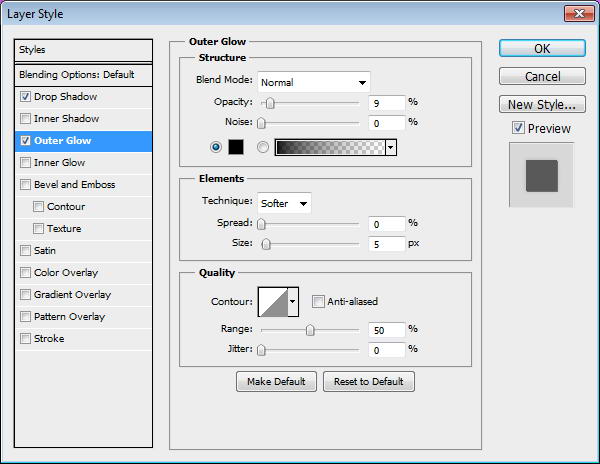Enable Bevel and Emboss checkbox

(25, 185)
